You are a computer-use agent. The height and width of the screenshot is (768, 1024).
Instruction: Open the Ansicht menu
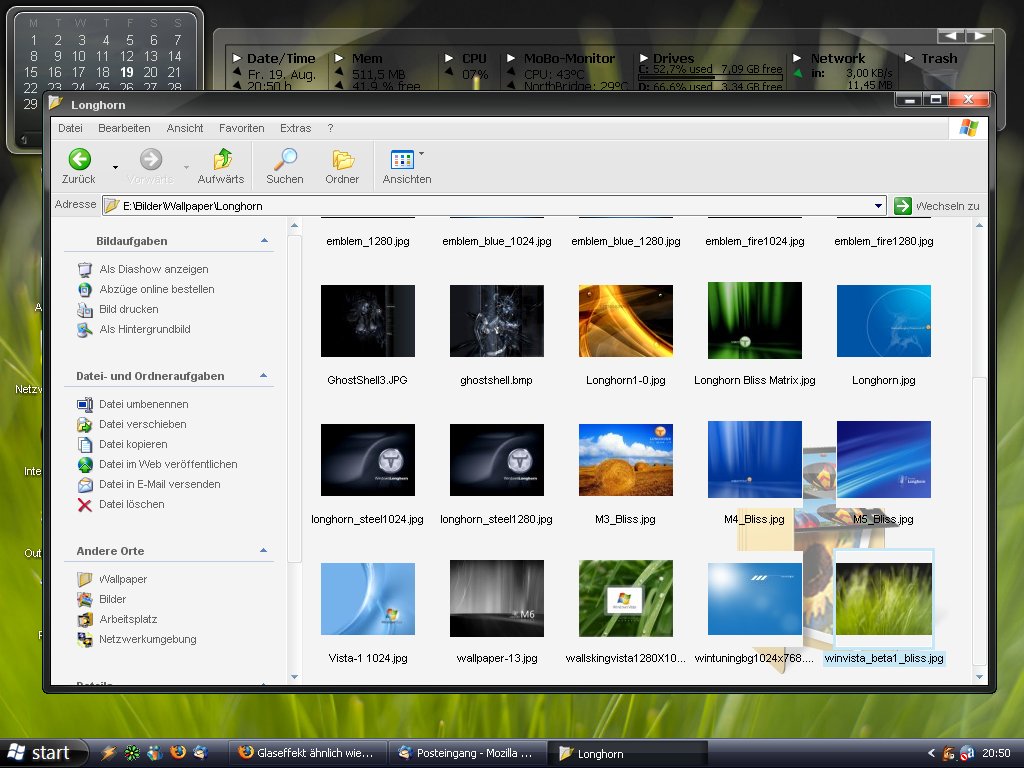click(185, 128)
